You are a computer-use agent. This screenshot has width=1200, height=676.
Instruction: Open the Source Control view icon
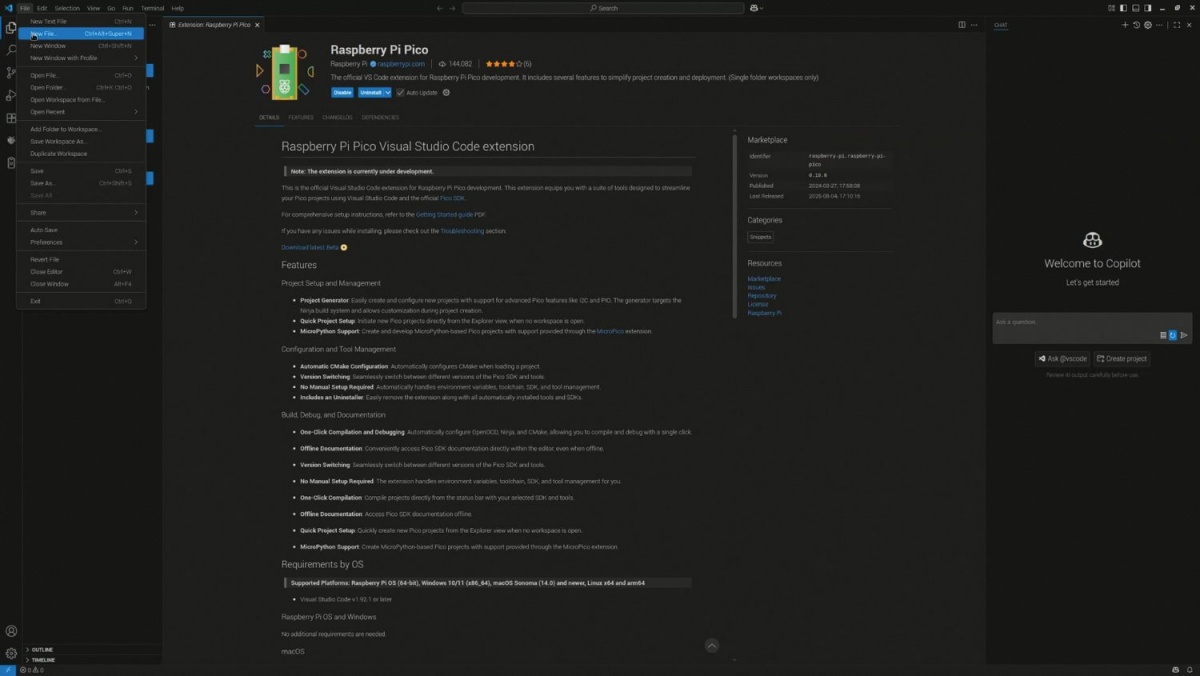point(11,73)
